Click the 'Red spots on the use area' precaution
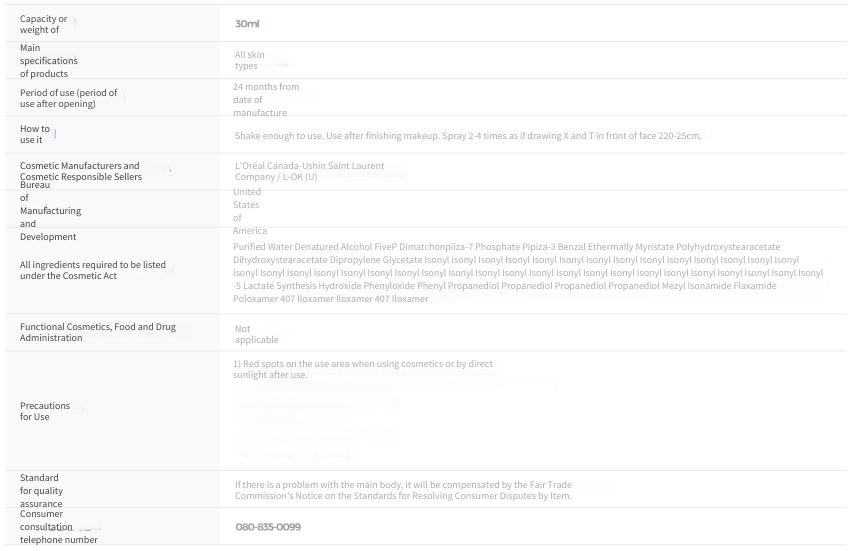860x551 pixels. pos(363,369)
